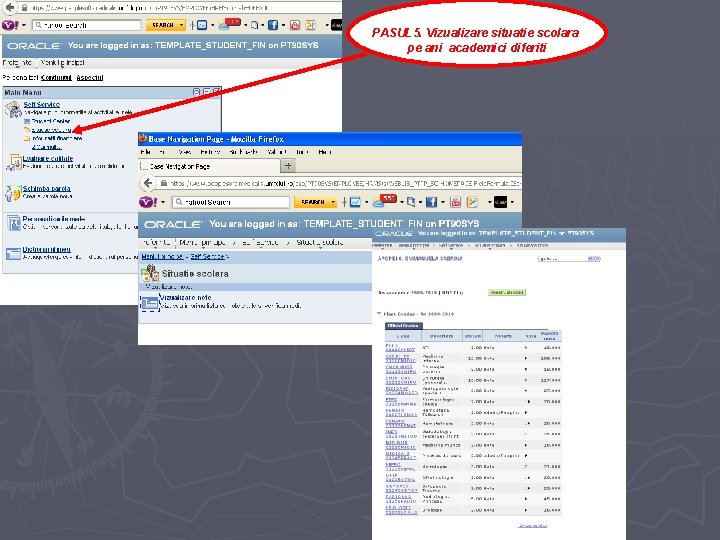The height and width of the screenshot is (540, 720).
Task: Open the mail icon dropdown in the Firefox window
Action: (x=366, y=202)
